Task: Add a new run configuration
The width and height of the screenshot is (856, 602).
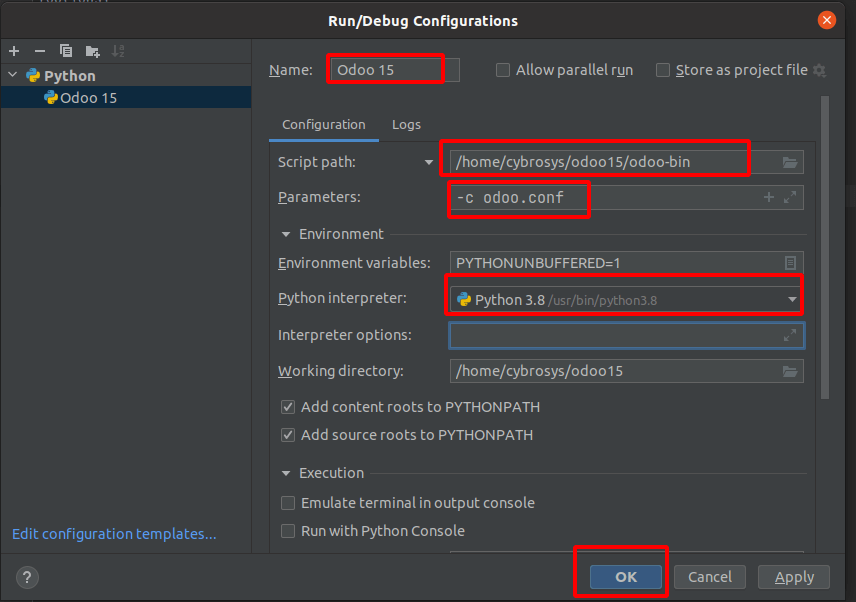Action: pyautogui.click(x=14, y=51)
